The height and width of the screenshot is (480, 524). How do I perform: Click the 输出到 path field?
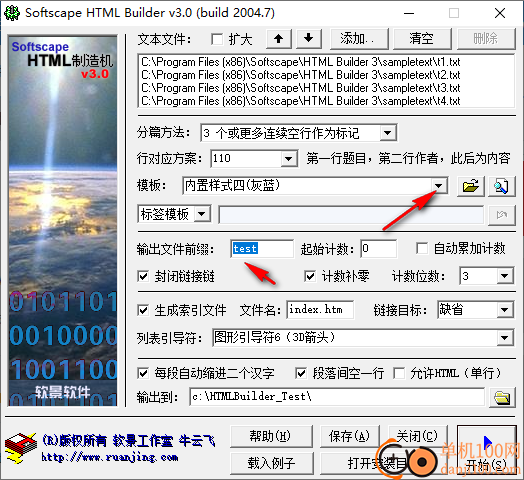click(337, 397)
